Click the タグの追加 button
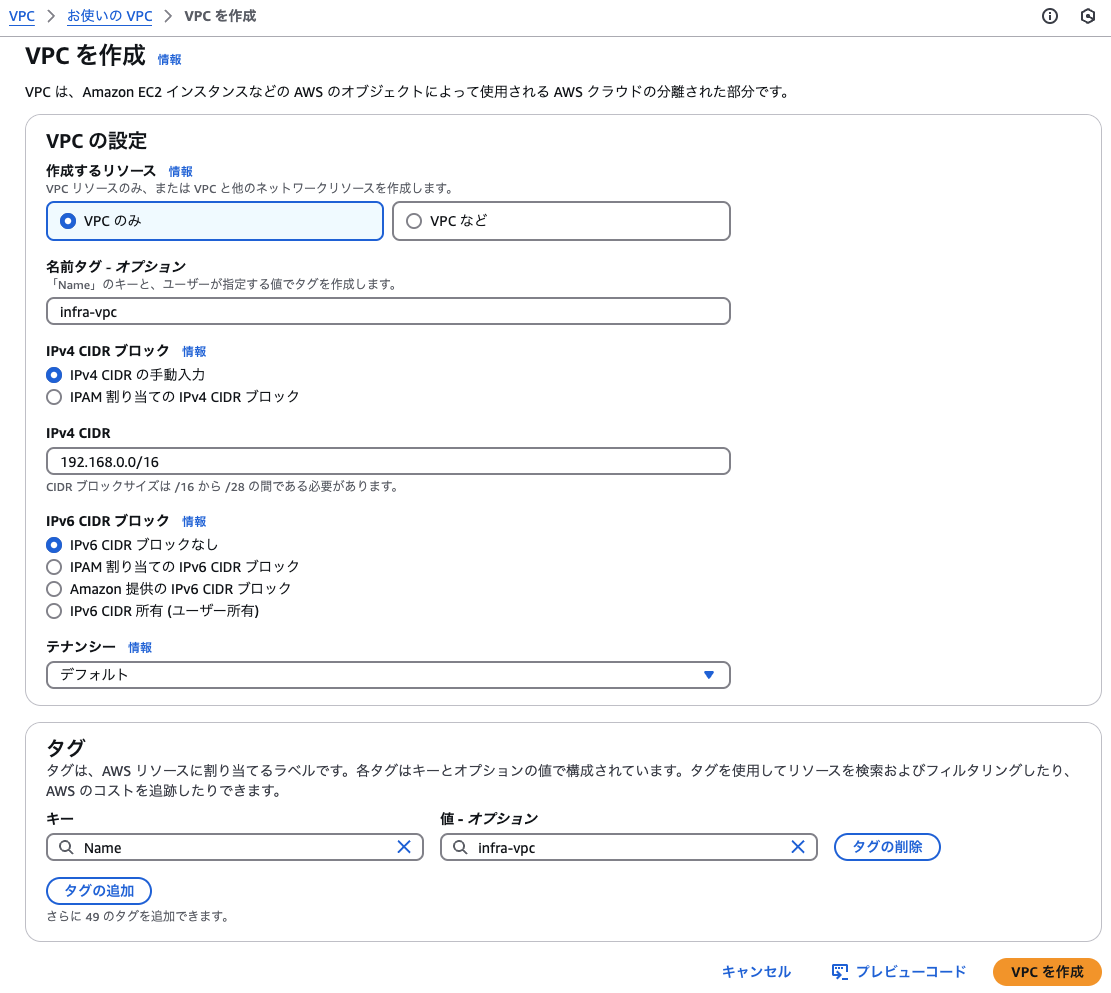This screenshot has width=1111, height=993. pyautogui.click(x=98, y=891)
